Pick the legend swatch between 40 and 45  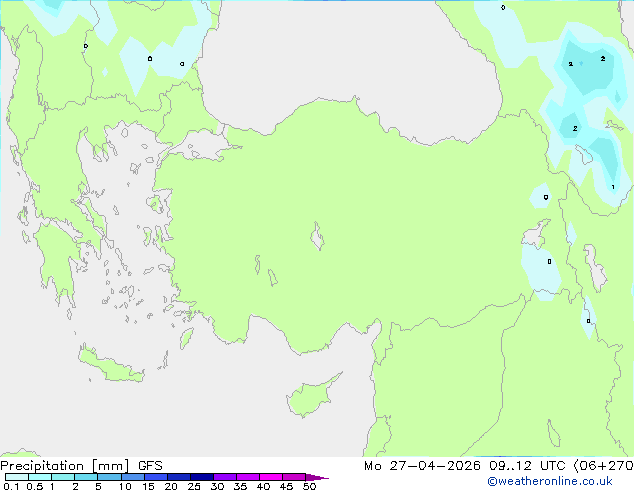[271, 477]
